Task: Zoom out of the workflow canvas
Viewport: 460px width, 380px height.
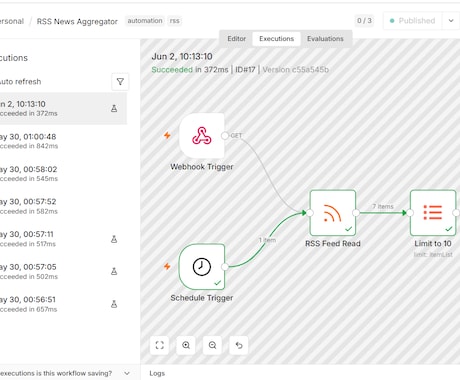Action: point(212,345)
